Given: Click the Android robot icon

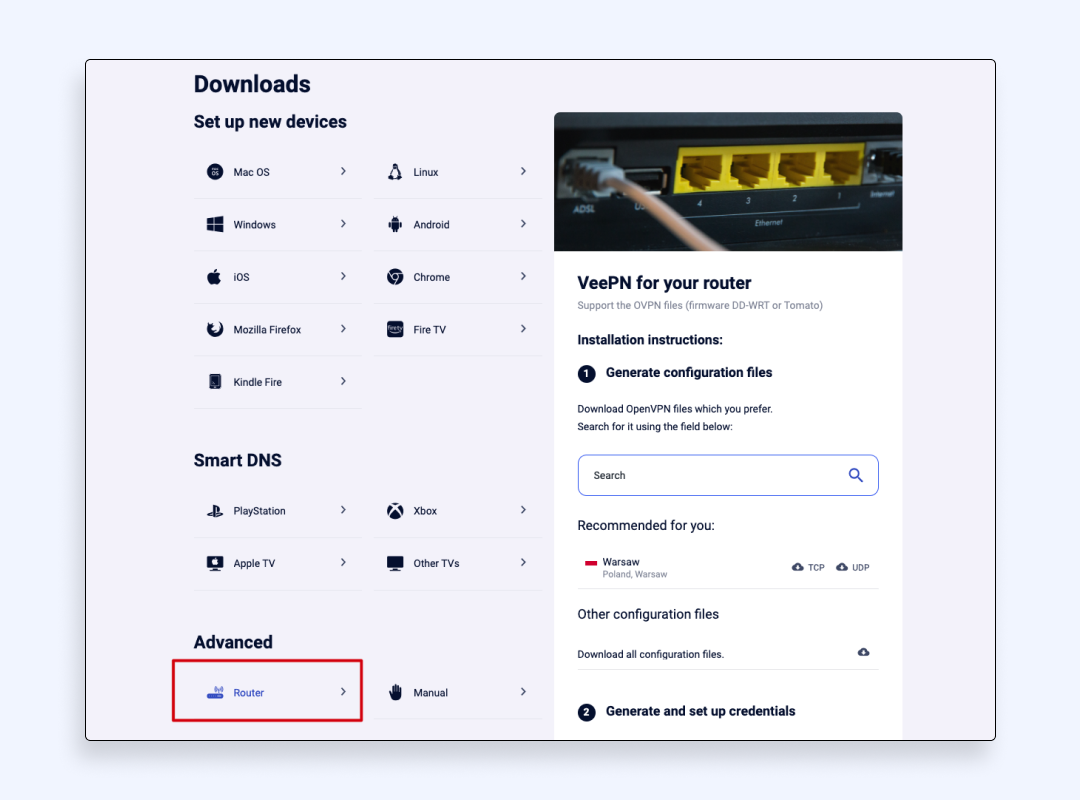Looking at the screenshot, I should point(395,224).
